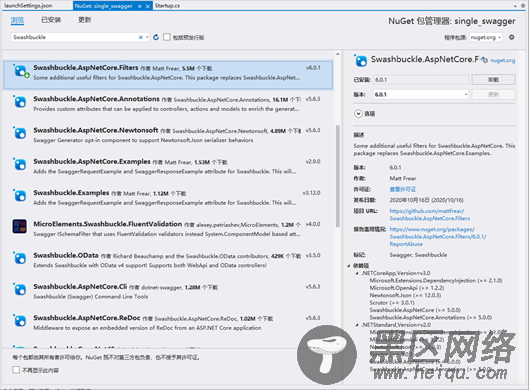Open the report abuse nuget.org link
Viewport: 529px width, 390px height.
pos(438,236)
